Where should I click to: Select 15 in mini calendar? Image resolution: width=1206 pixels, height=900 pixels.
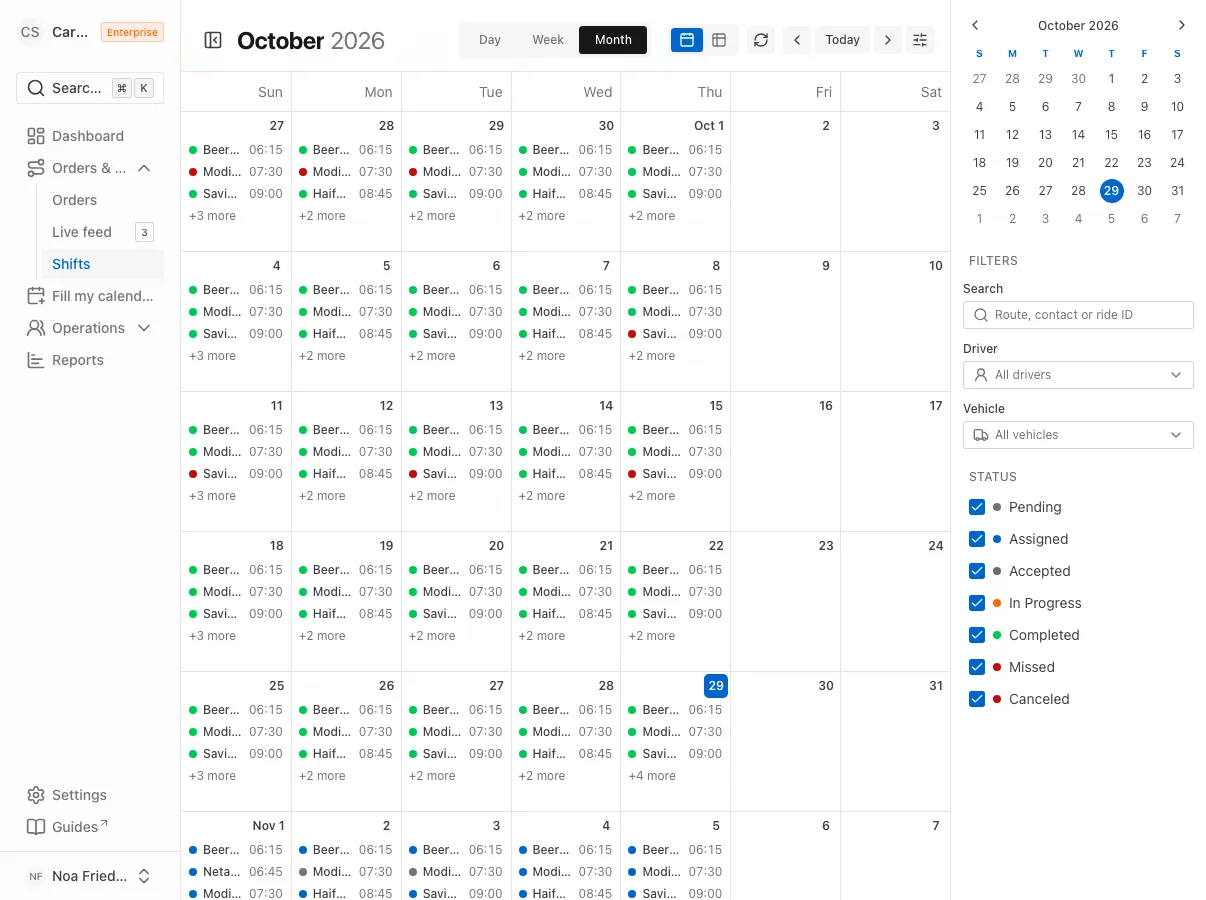pyautogui.click(x=1111, y=134)
